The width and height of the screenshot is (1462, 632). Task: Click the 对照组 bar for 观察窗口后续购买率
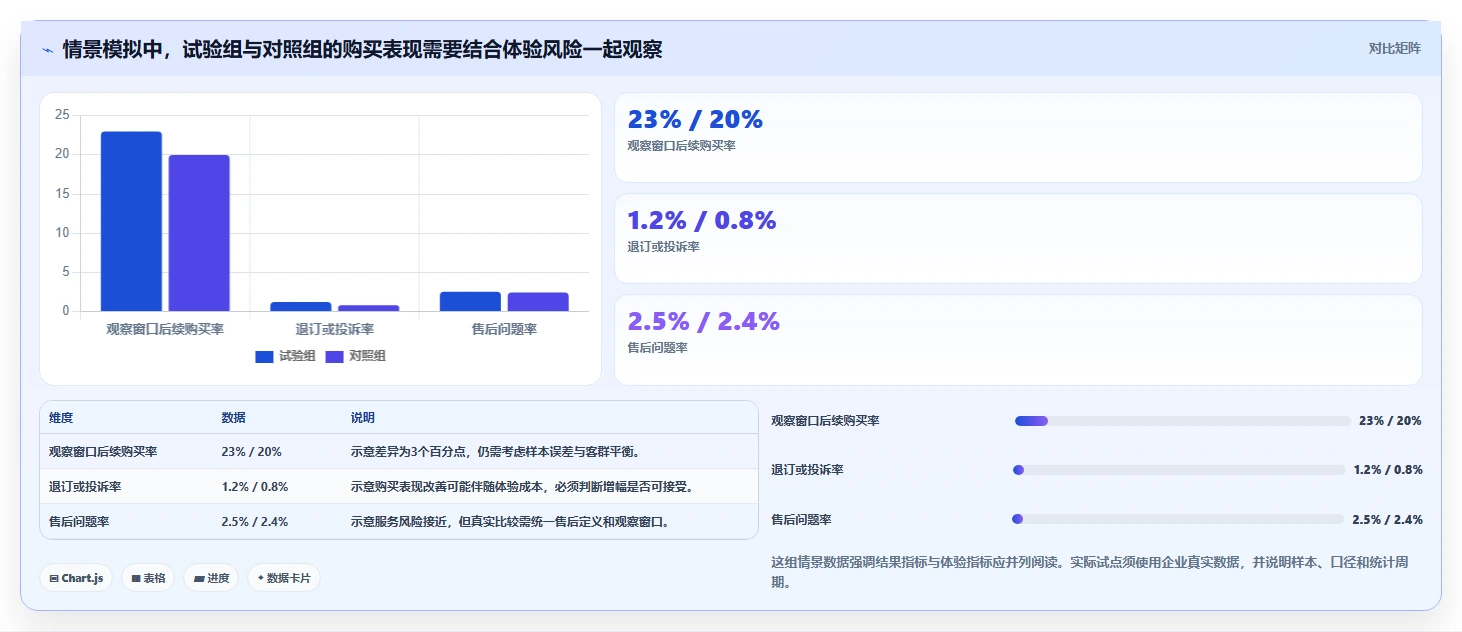[x=199, y=233]
